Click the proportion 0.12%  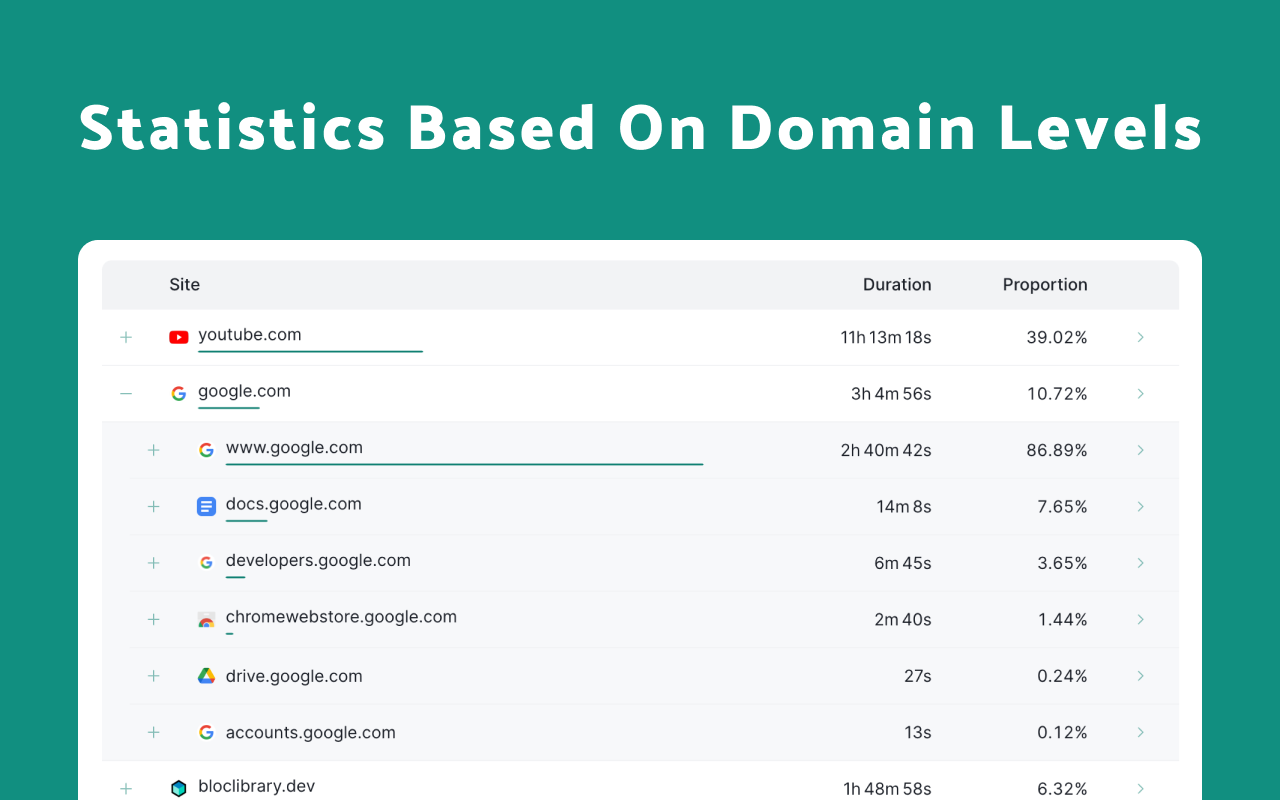(1062, 733)
